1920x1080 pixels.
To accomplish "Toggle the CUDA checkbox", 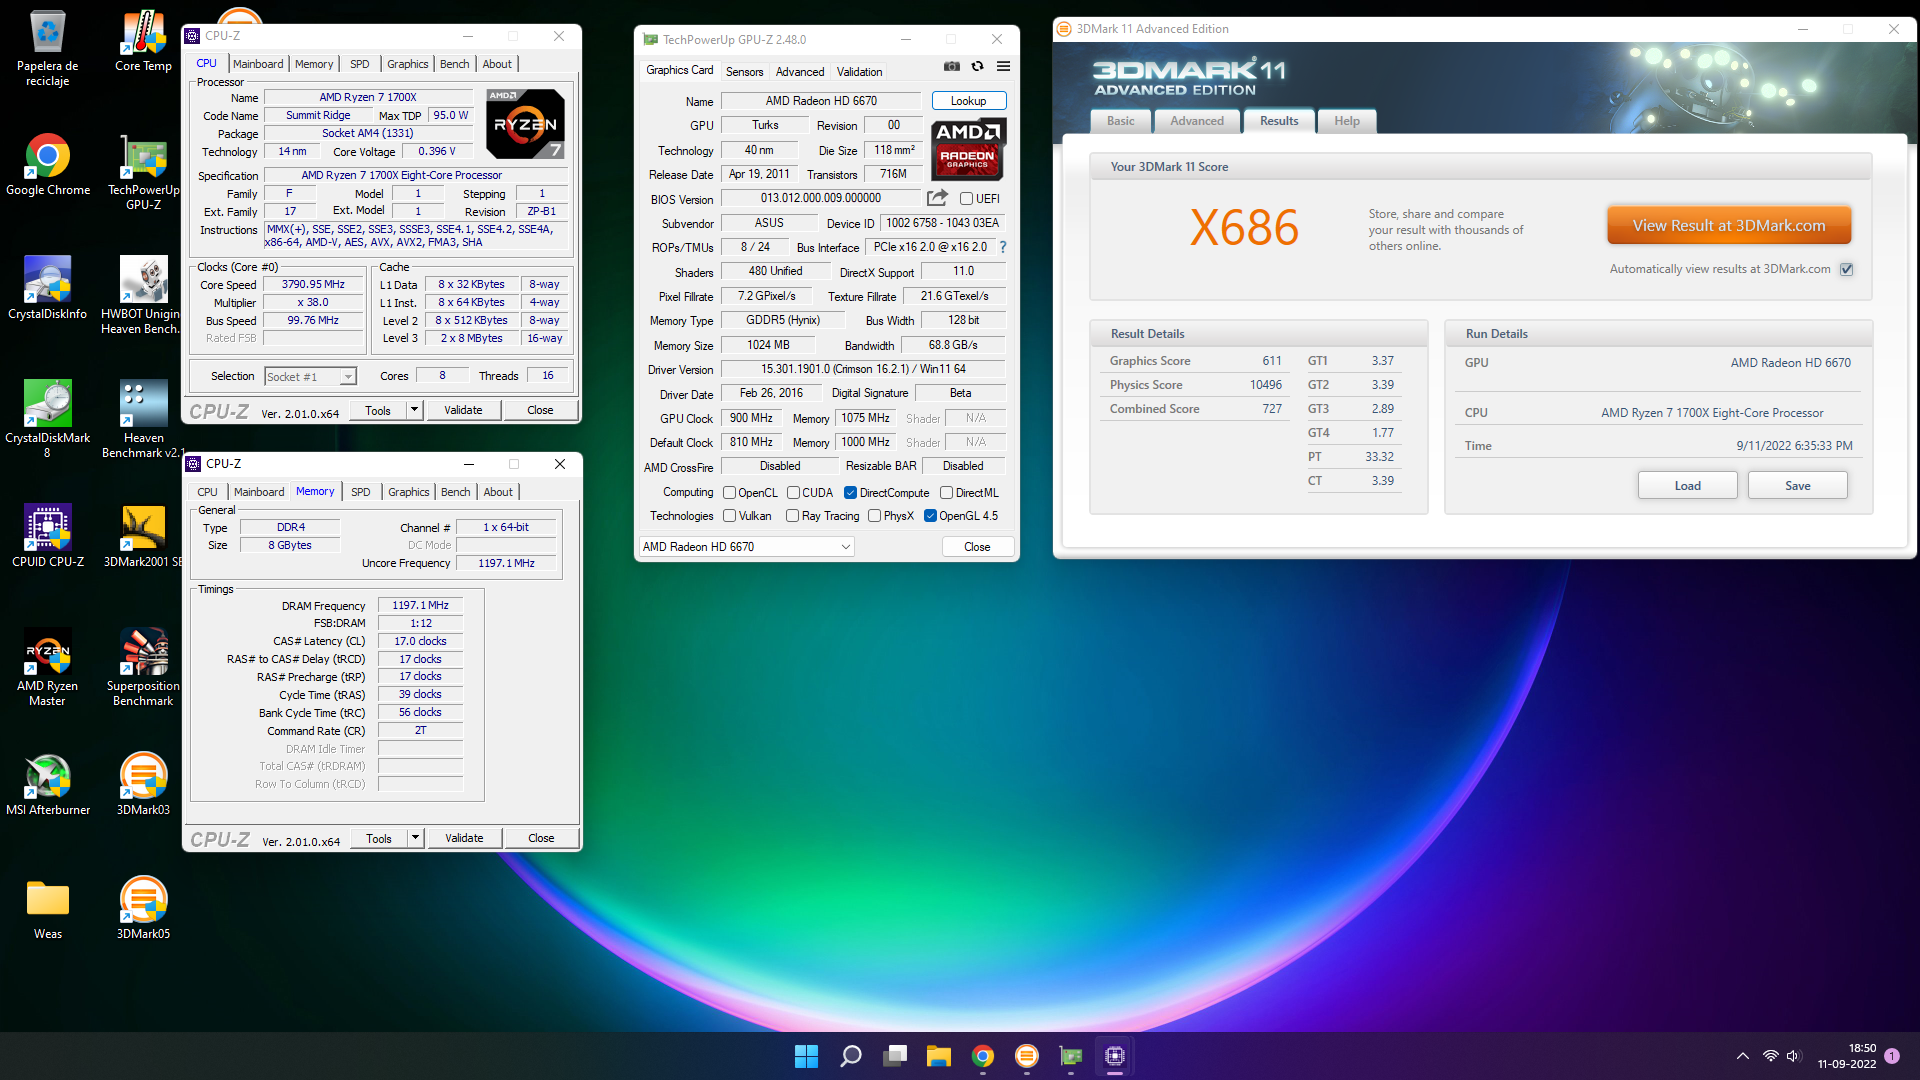I will coord(793,493).
